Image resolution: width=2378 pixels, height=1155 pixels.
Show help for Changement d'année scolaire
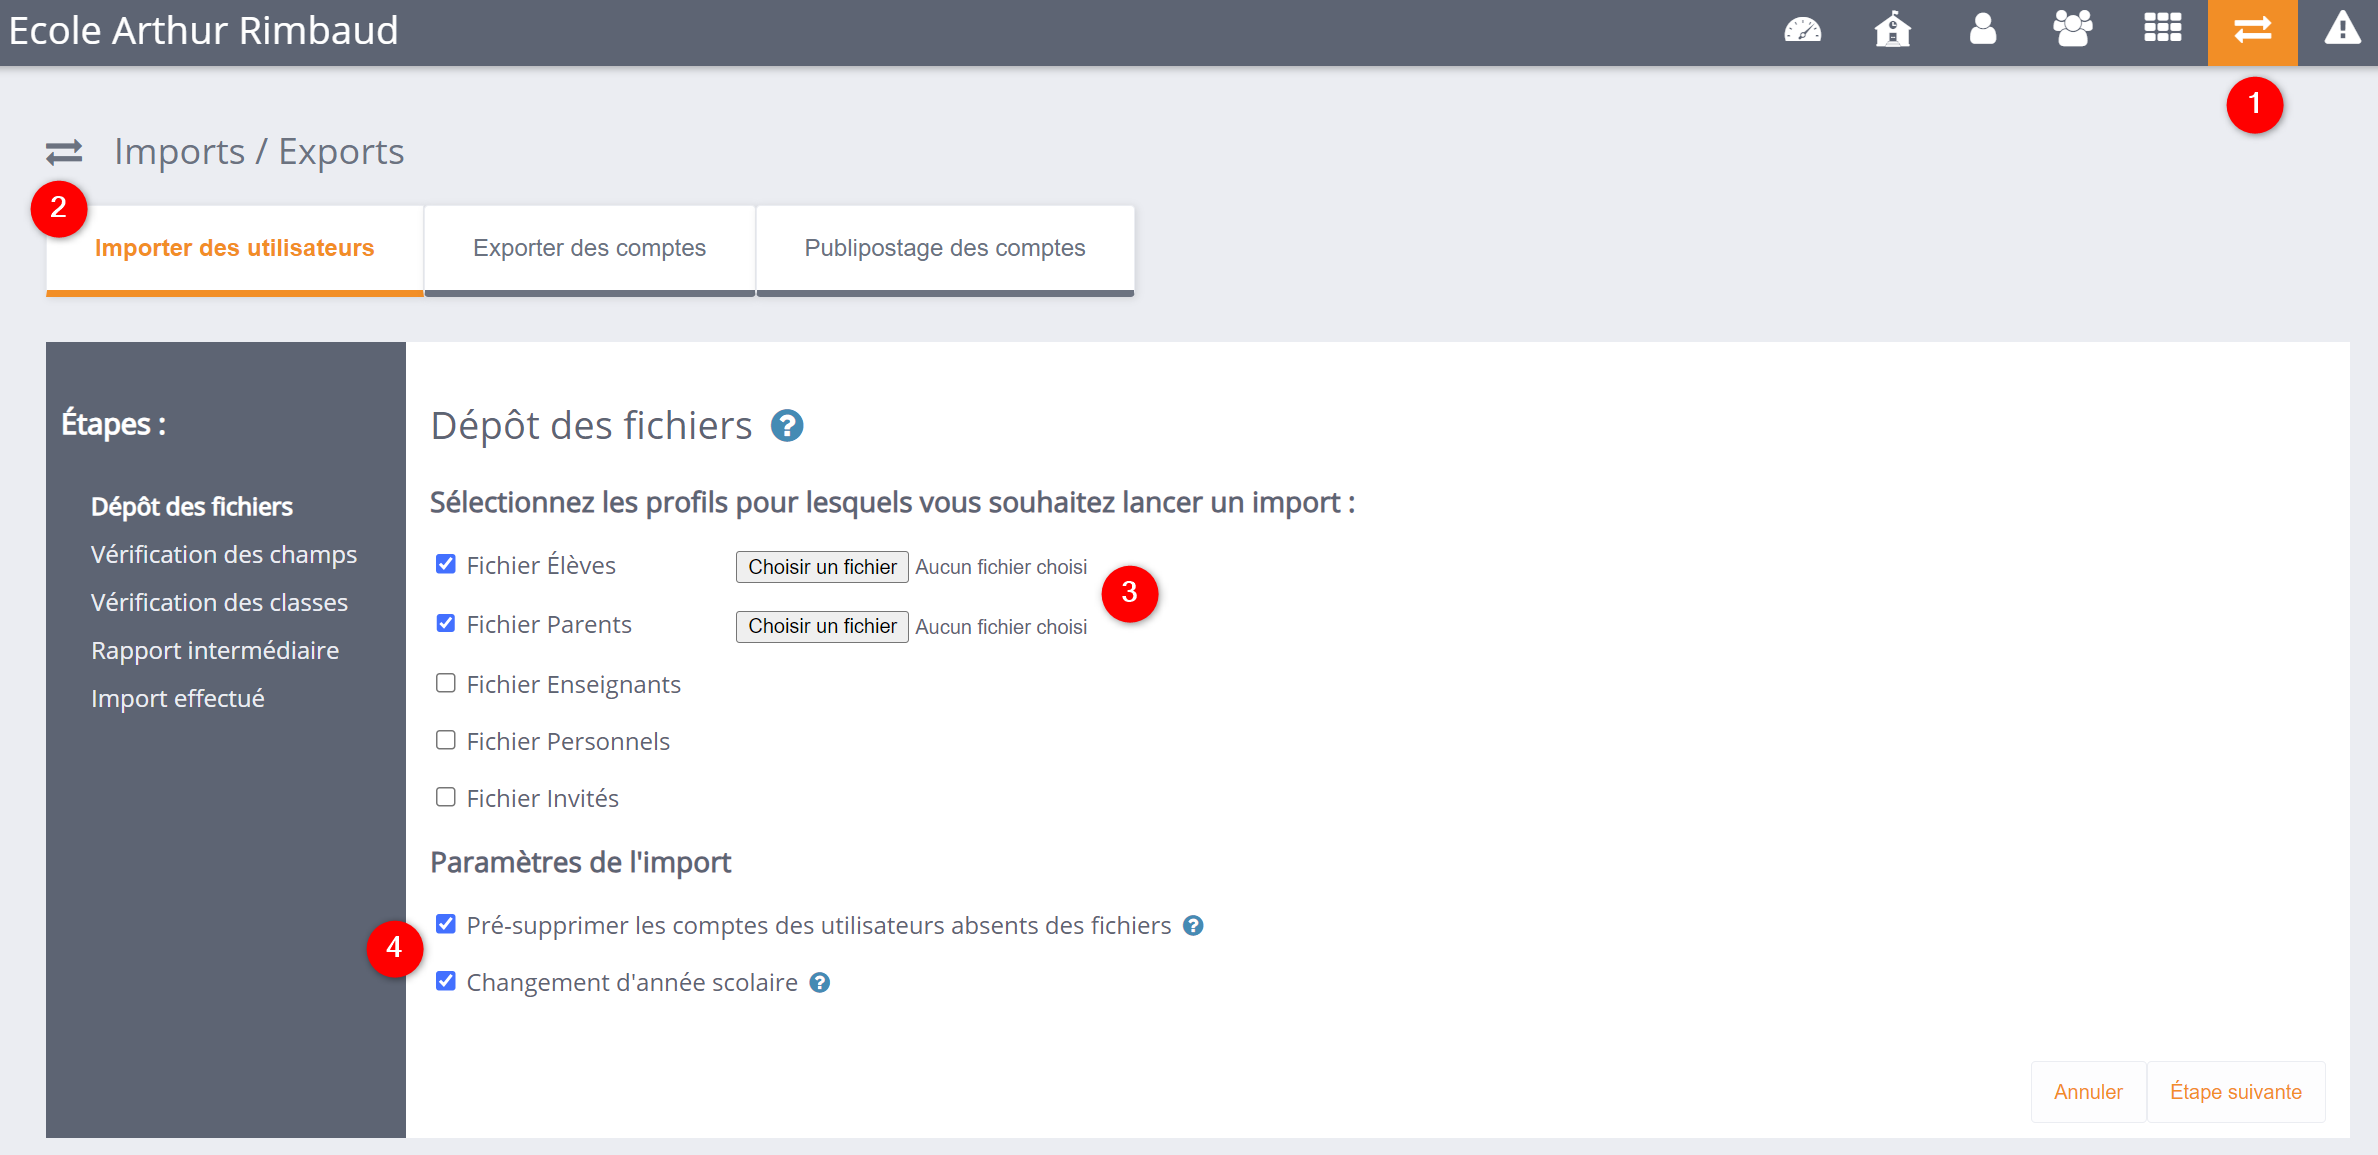[x=820, y=983]
